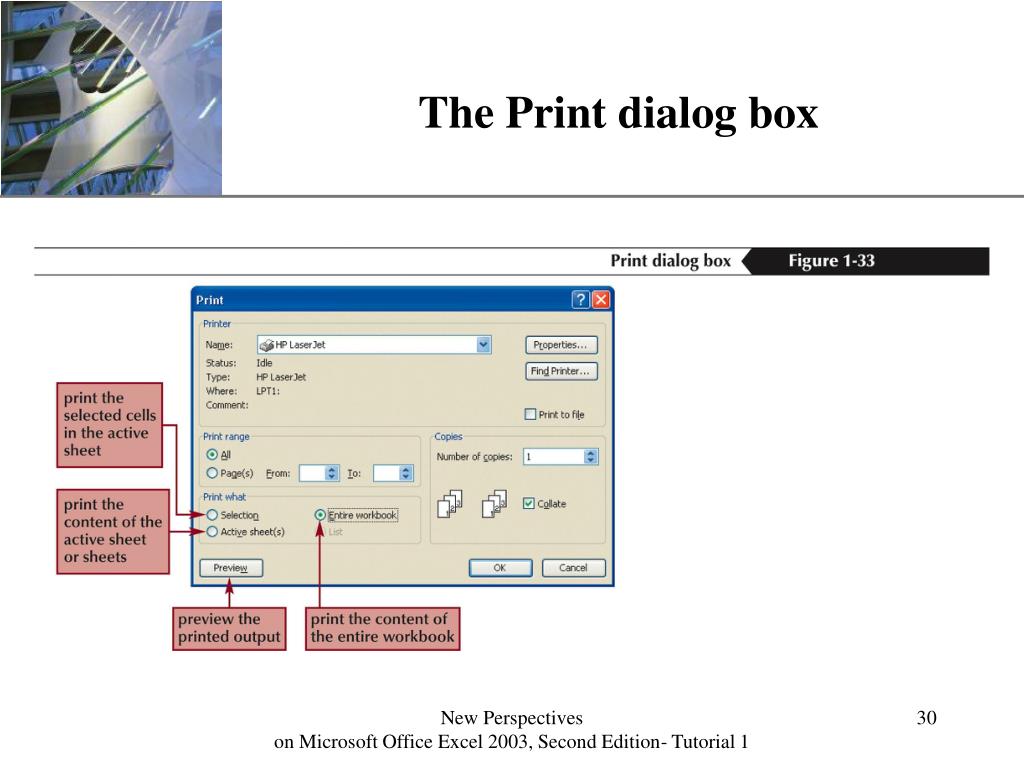This screenshot has width=1024, height=768.
Task: Click the first collated pages icon
Action: (450, 504)
